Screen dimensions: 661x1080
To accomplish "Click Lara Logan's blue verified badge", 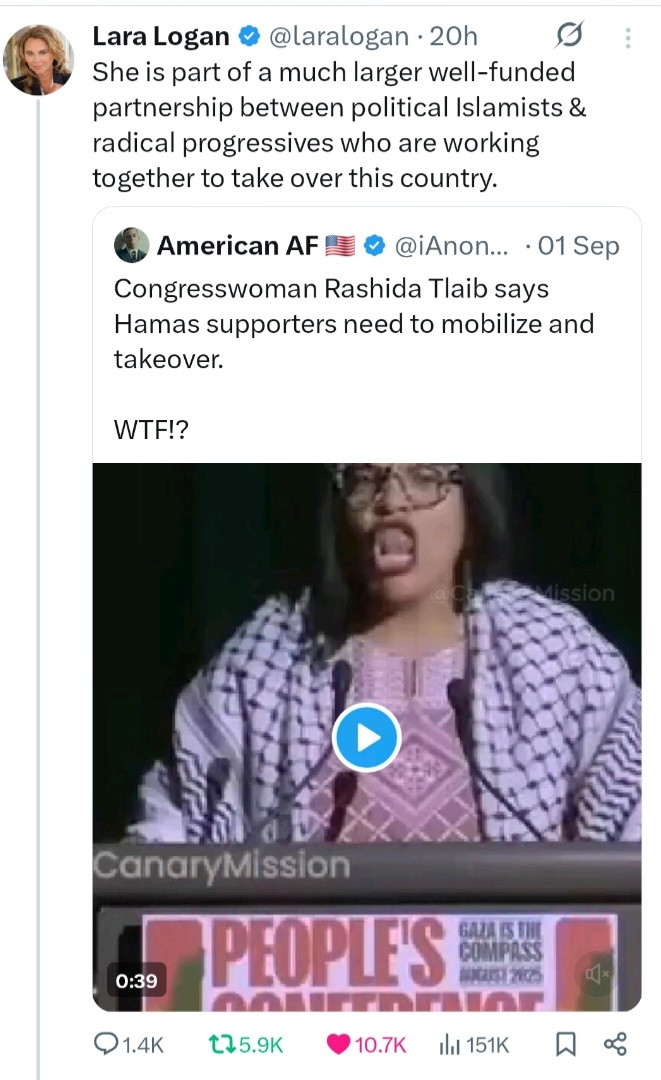I will [246, 38].
